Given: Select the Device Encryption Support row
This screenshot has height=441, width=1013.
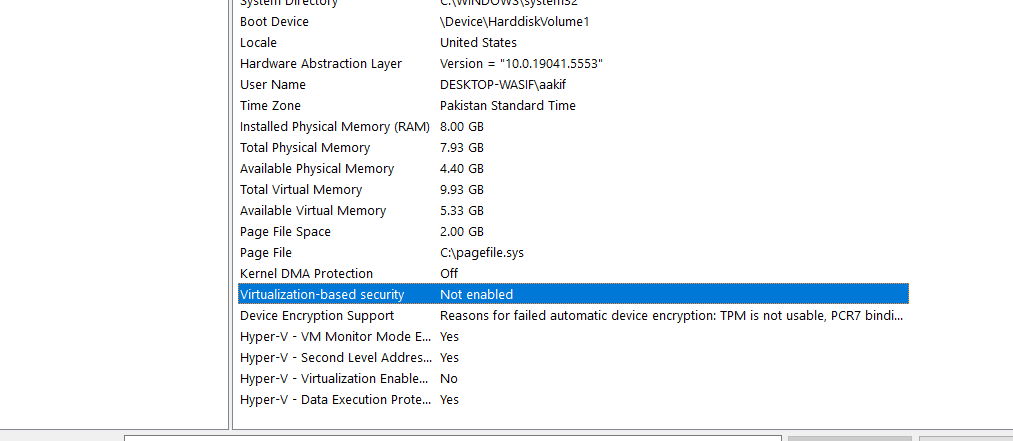Looking at the screenshot, I should tap(317, 316).
